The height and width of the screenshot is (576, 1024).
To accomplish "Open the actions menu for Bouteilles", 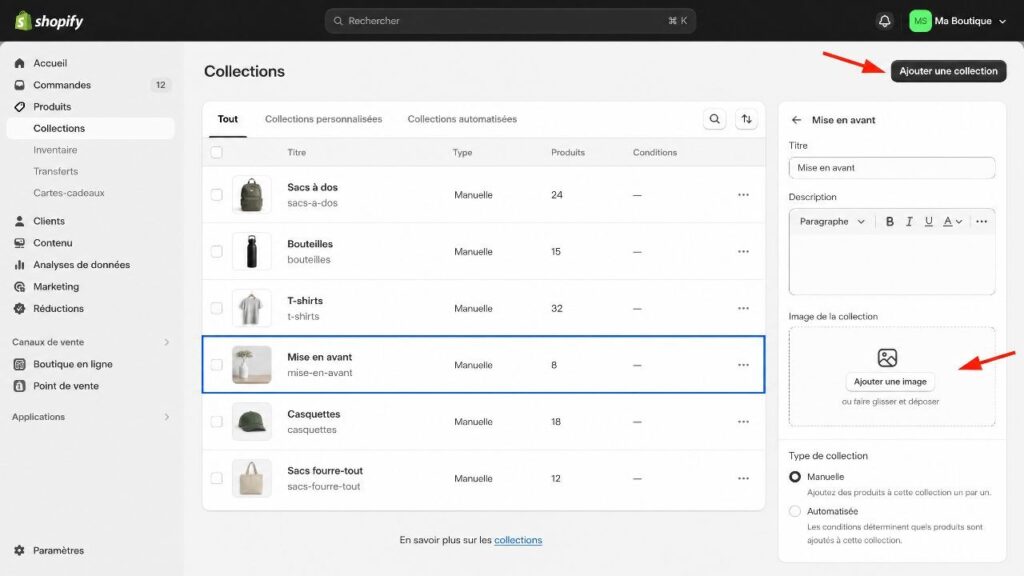I will (x=743, y=251).
